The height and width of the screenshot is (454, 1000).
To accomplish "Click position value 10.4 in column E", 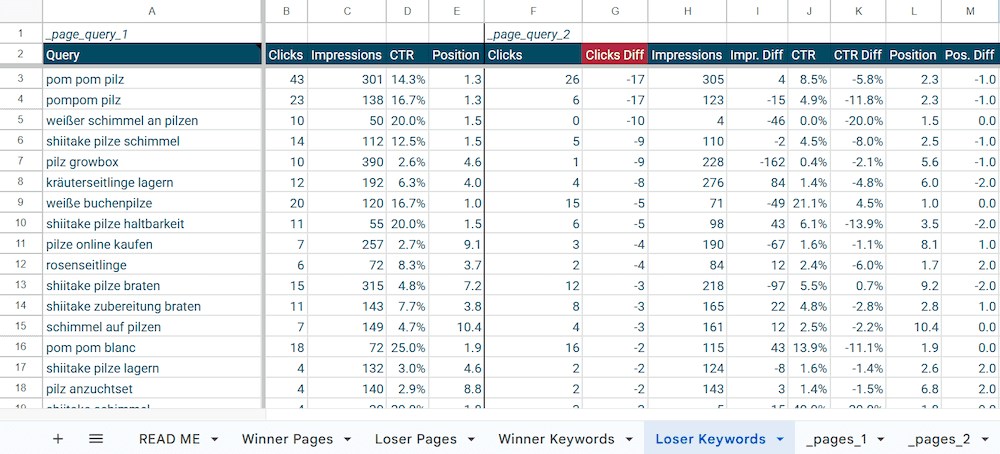I will (x=456, y=326).
